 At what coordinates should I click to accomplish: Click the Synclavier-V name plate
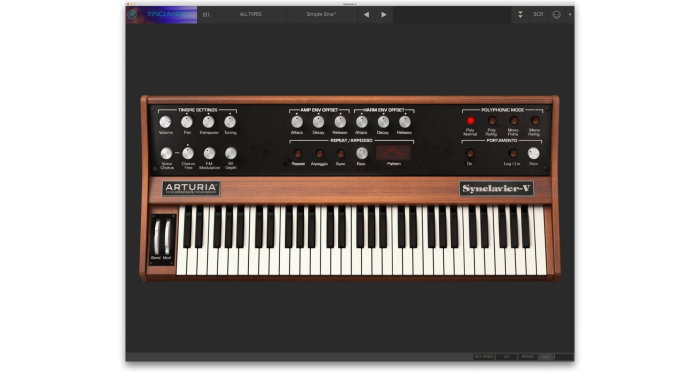(x=496, y=188)
